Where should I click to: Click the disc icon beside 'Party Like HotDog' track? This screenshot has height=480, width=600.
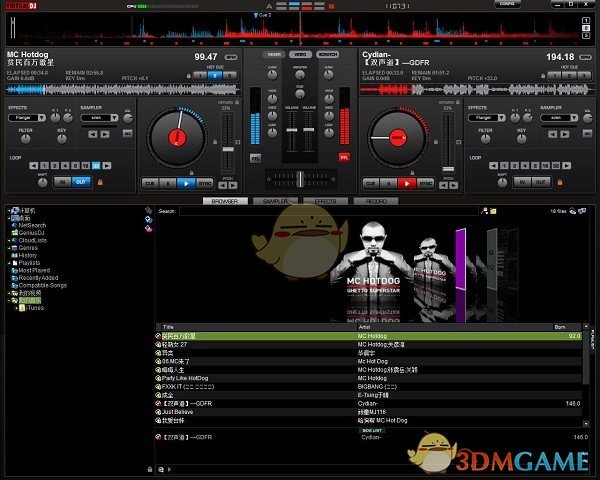pos(158,378)
